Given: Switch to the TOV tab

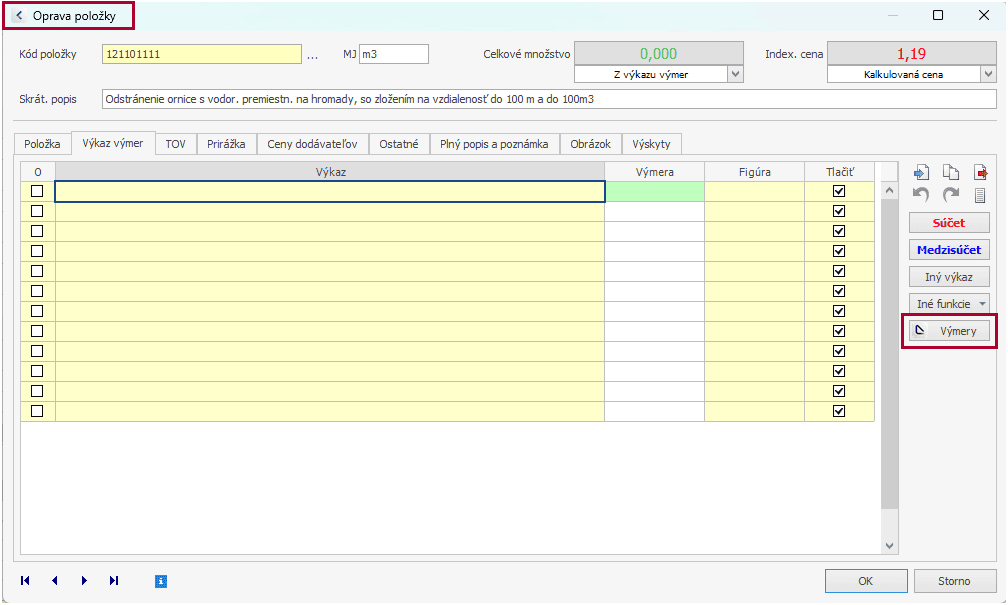Looking at the screenshot, I should coord(176,144).
